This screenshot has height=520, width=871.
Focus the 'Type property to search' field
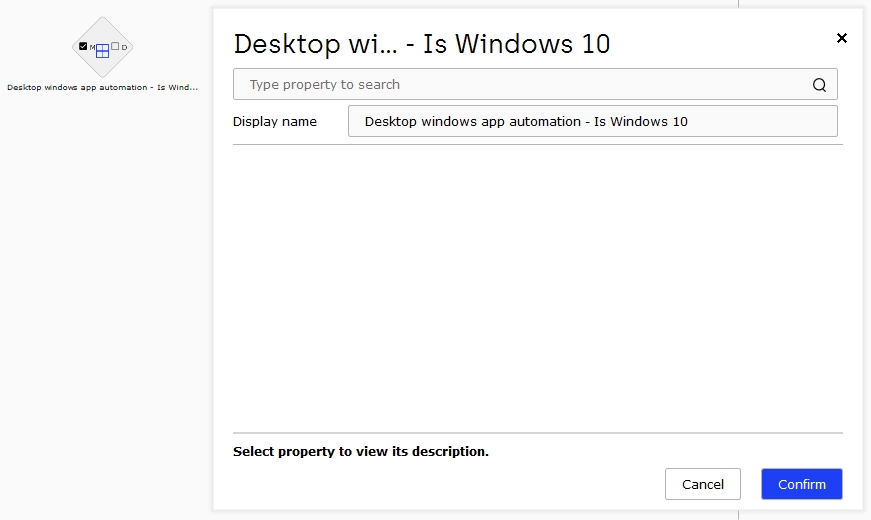pos(535,84)
